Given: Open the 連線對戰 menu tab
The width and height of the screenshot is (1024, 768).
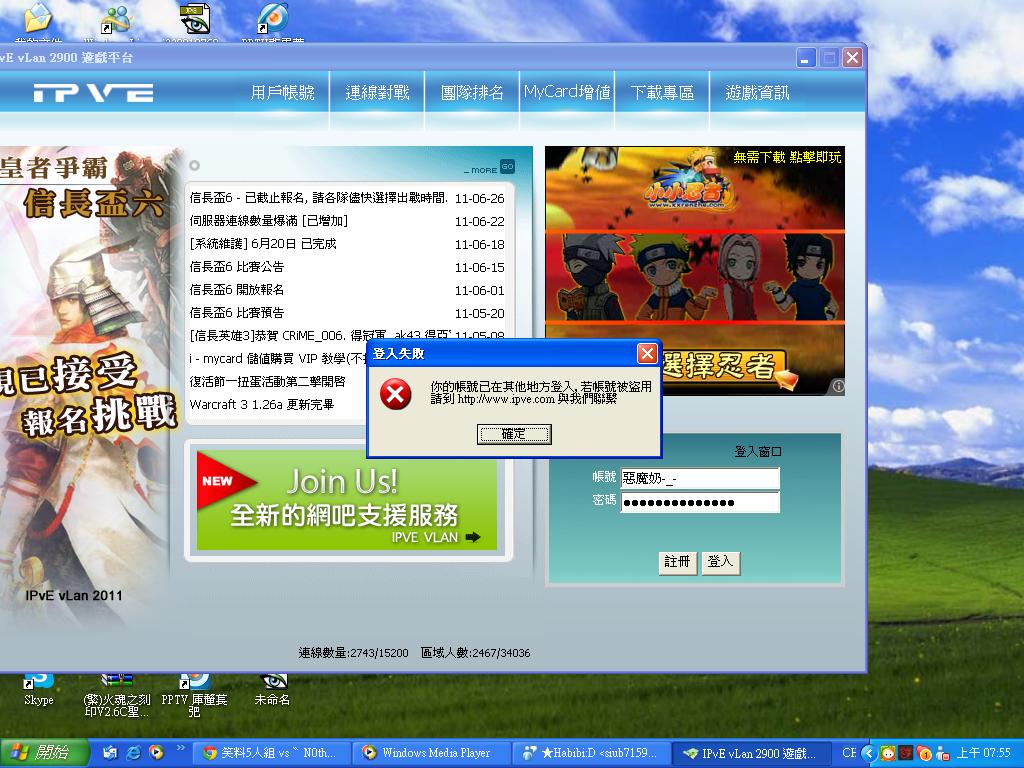Looking at the screenshot, I should click(377, 93).
